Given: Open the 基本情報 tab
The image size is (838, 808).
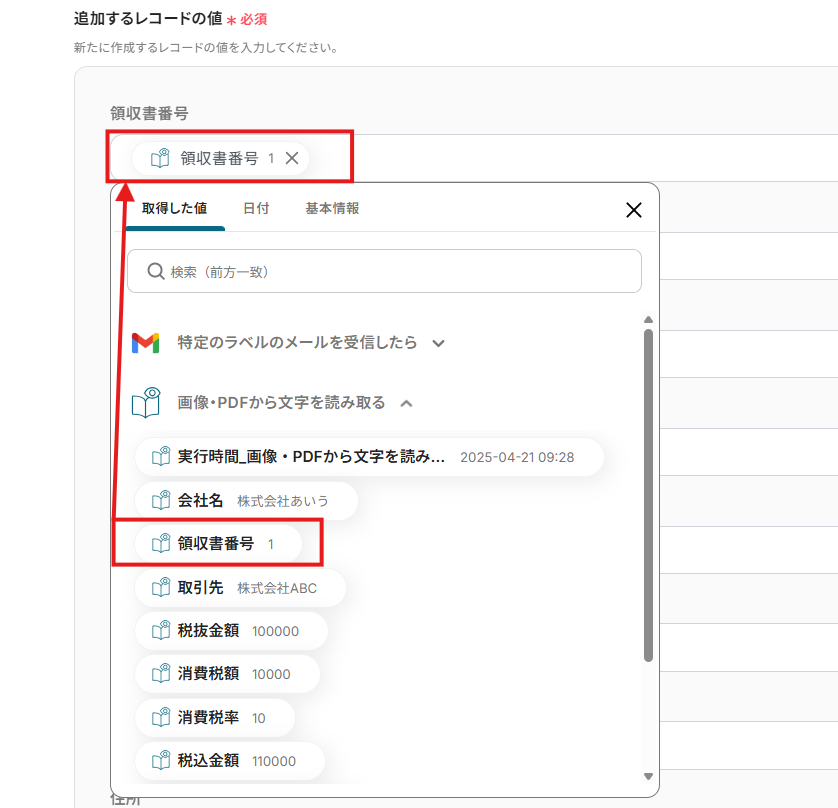Looking at the screenshot, I should click(332, 208).
